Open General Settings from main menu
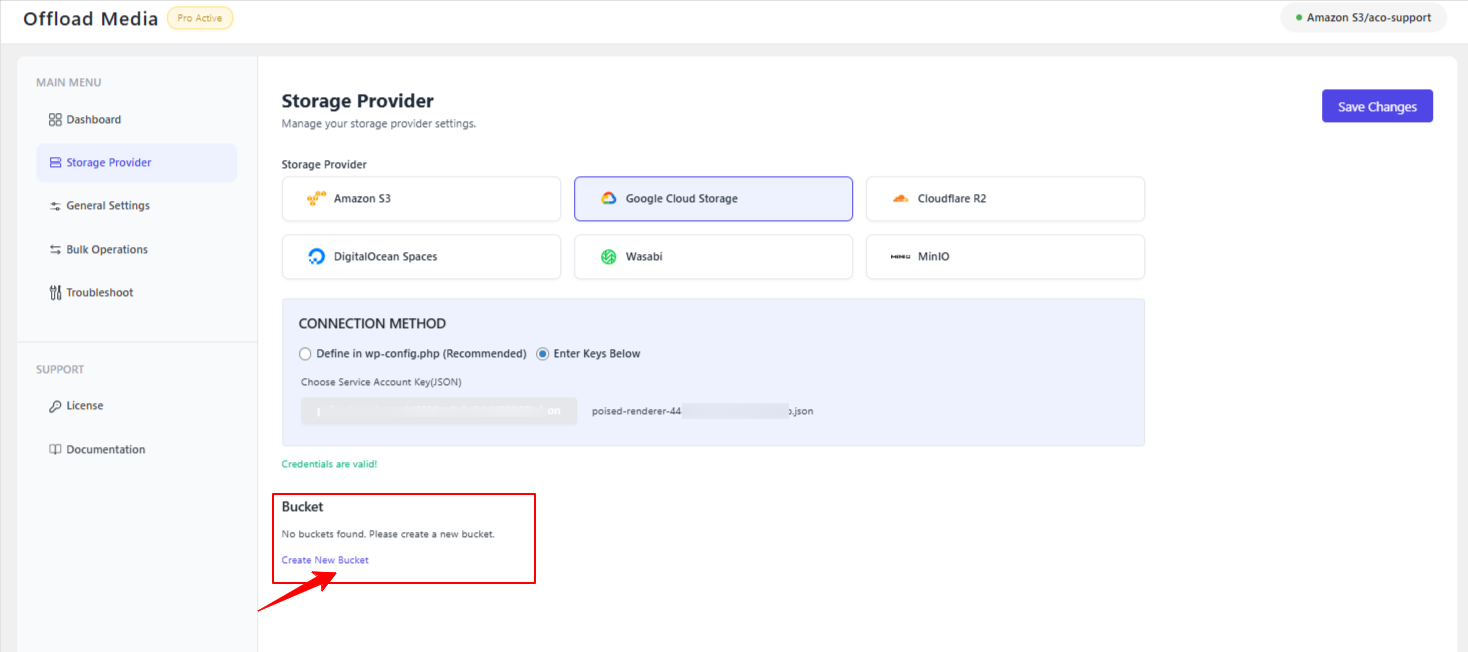Image resolution: width=1468 pixels, height=652 pixels. point(108,206)
